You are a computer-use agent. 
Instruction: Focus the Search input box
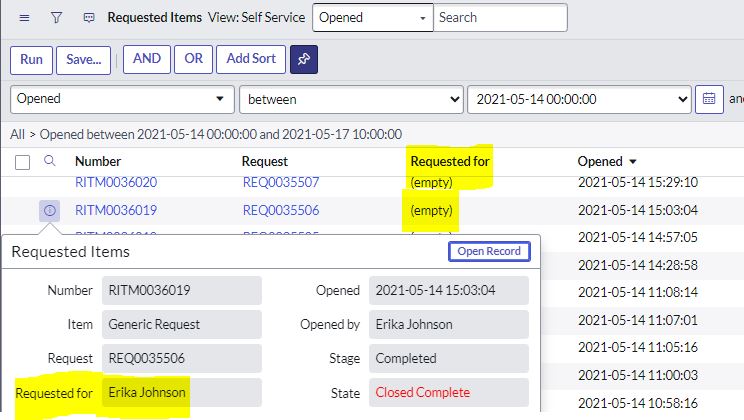click(x=501, y=18)
